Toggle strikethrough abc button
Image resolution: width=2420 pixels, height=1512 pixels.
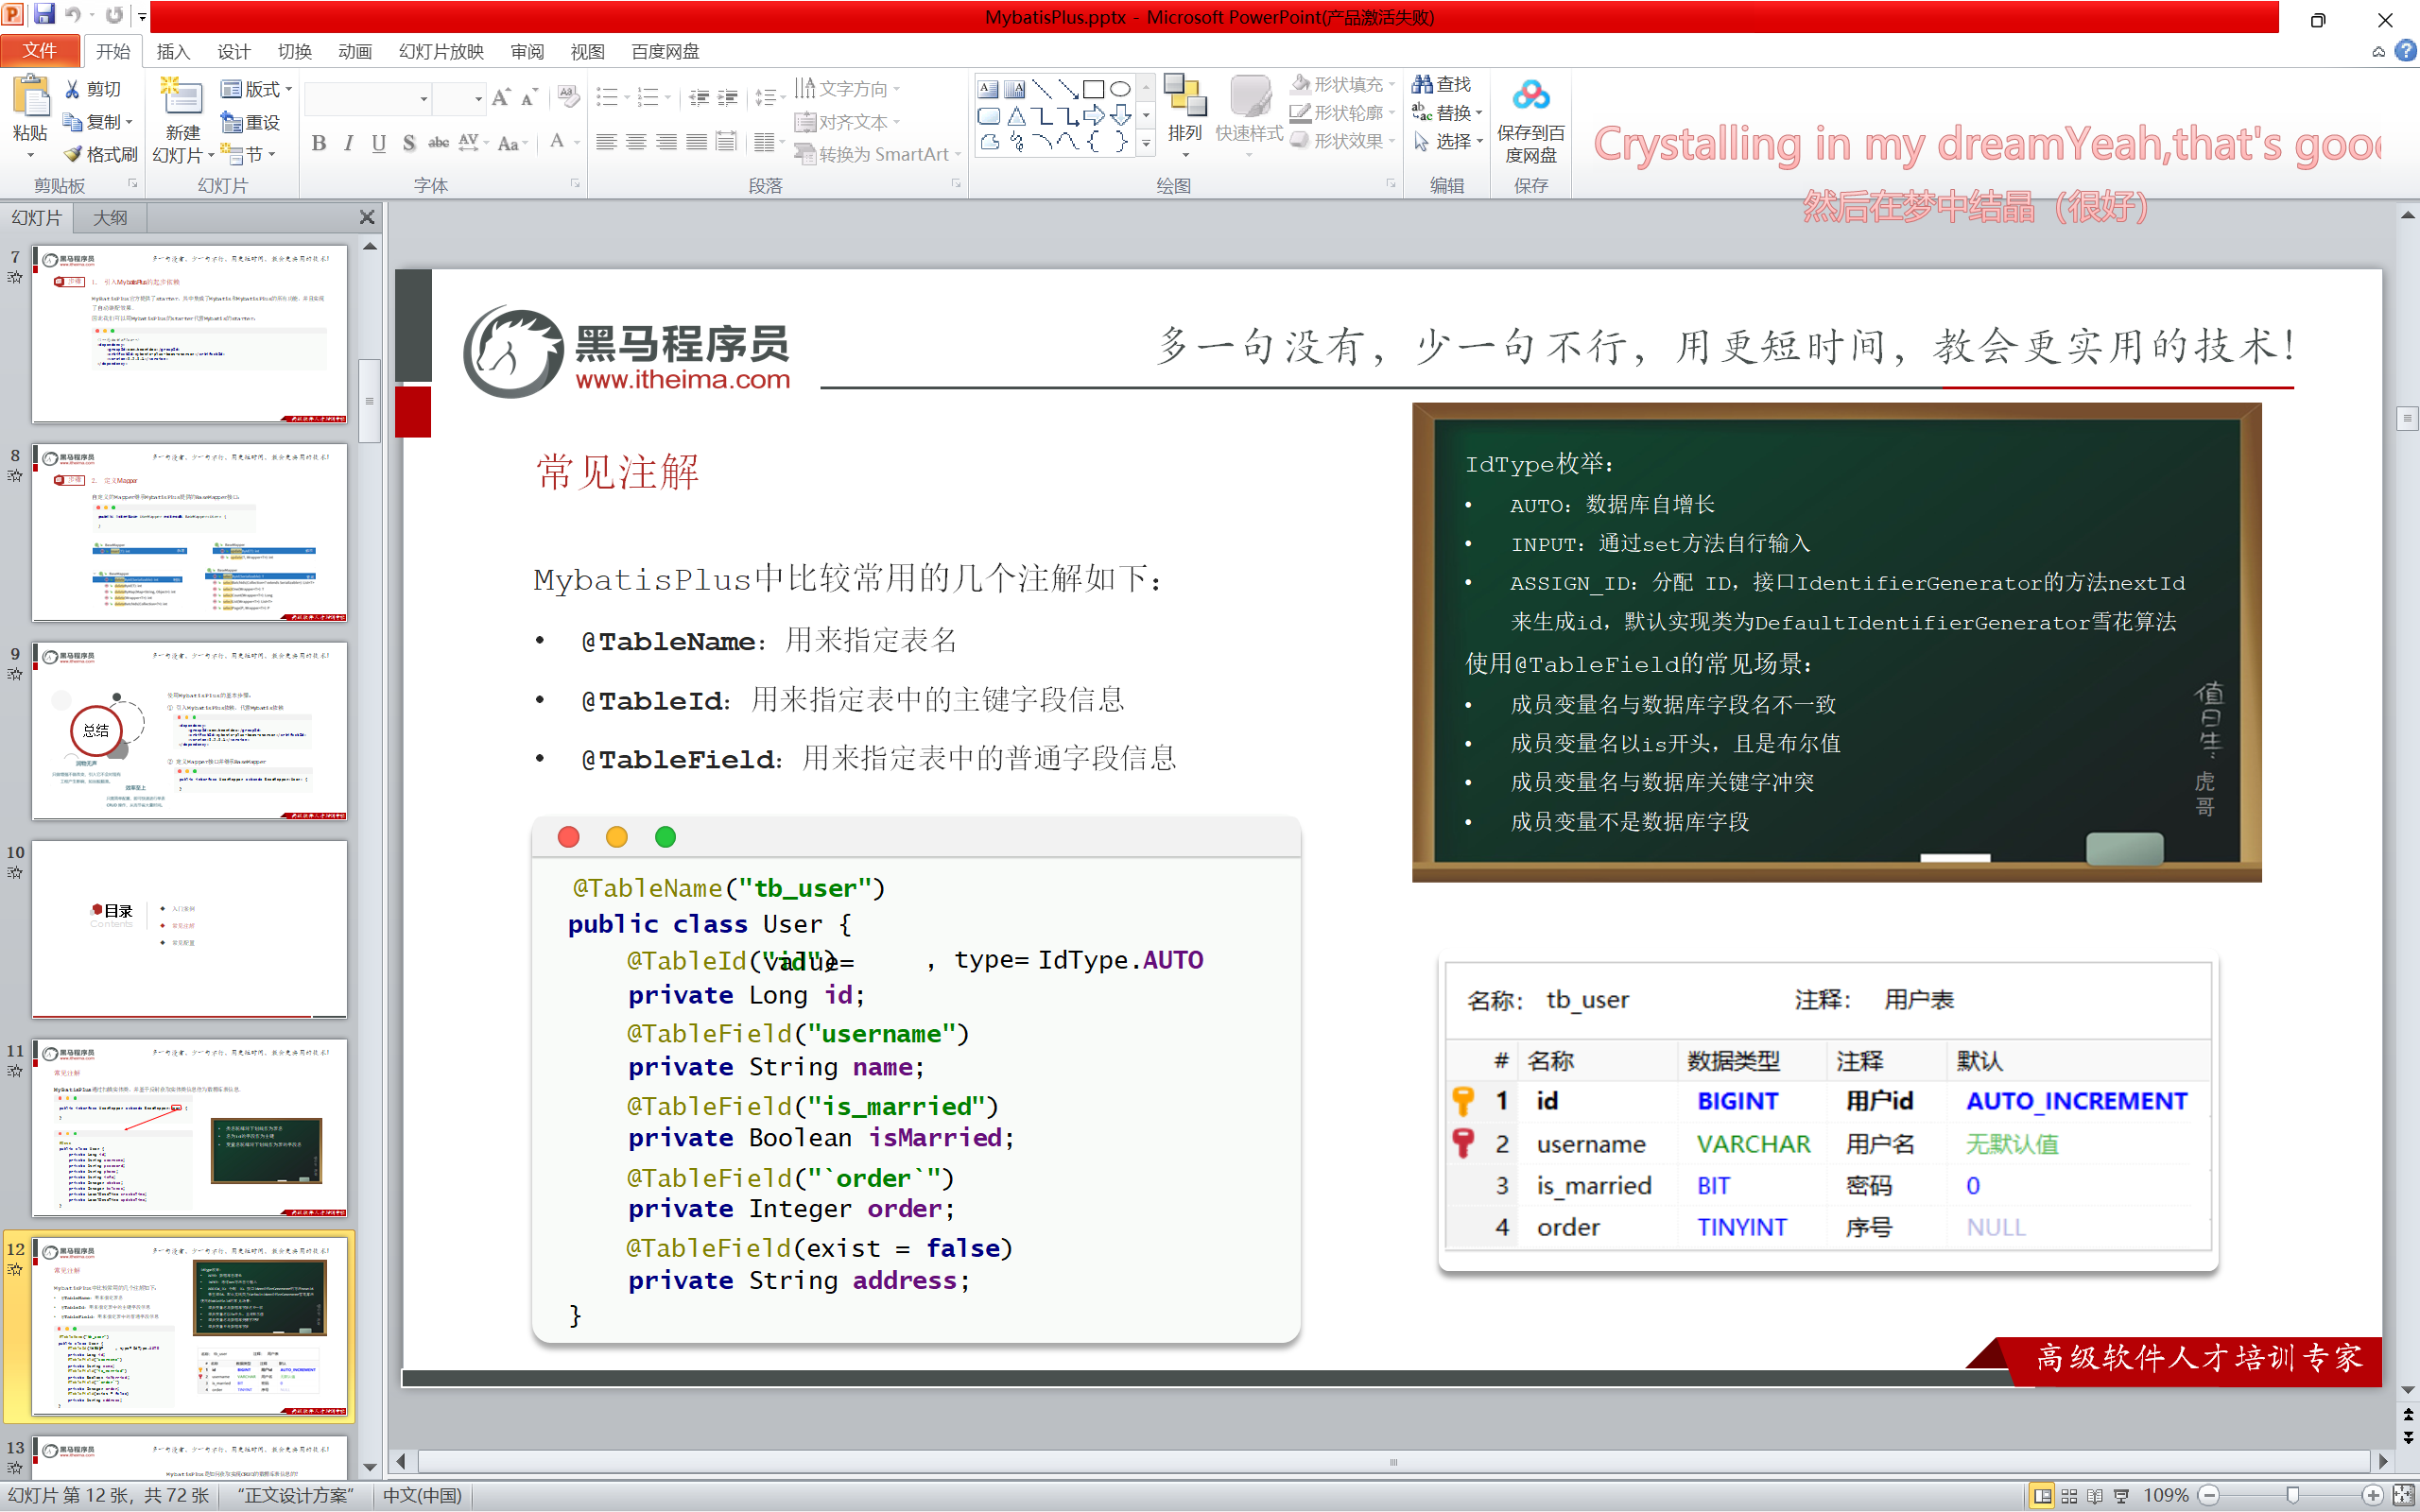point(438,143)
